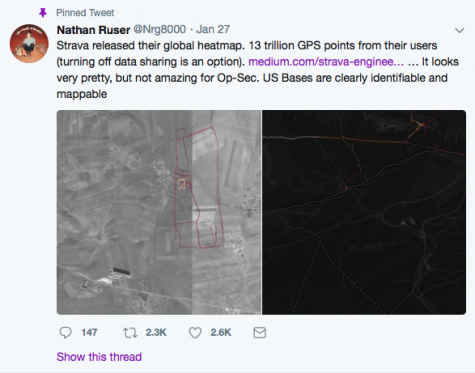Open the Jan 27 tweet timestamp
The width and height of the screenshot is (475, 373).
(x=213, y=29)
